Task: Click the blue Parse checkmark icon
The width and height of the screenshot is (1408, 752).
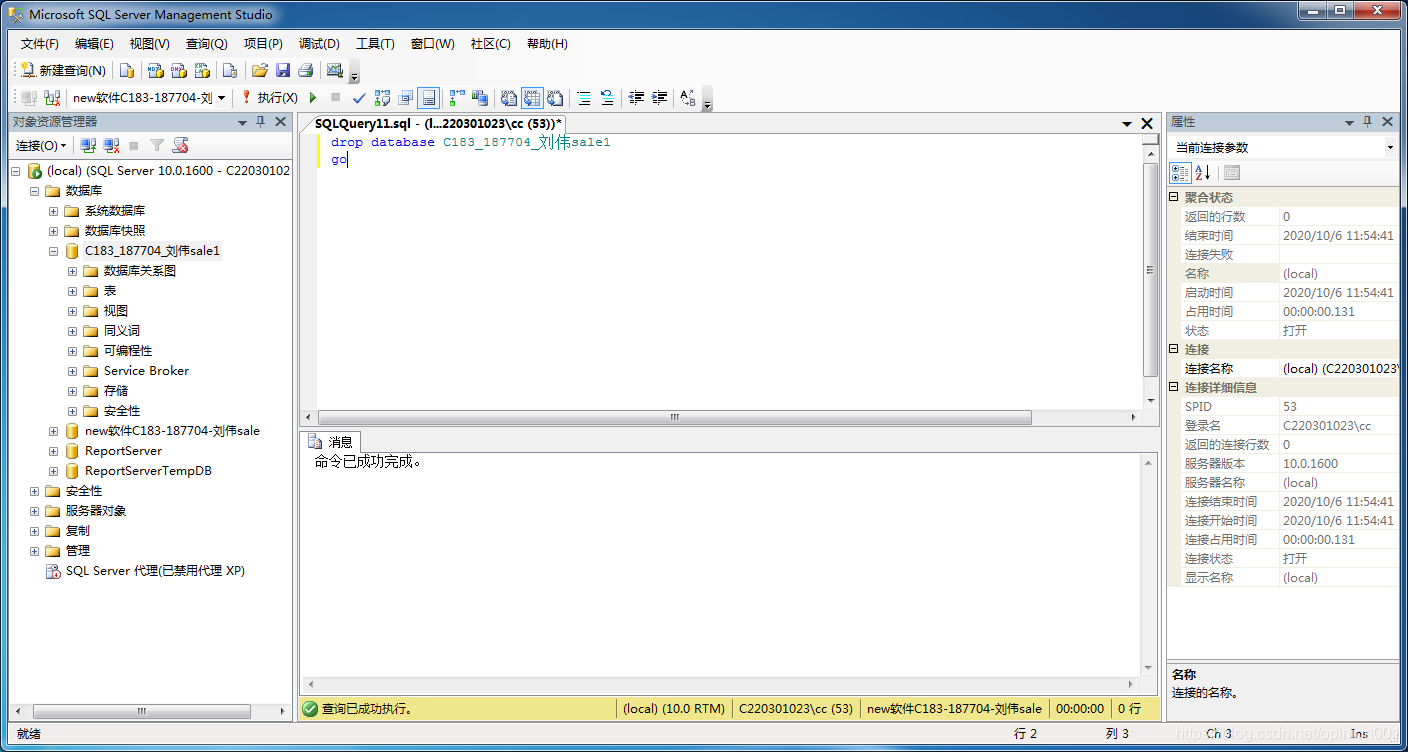Action: tap(359, 98)
